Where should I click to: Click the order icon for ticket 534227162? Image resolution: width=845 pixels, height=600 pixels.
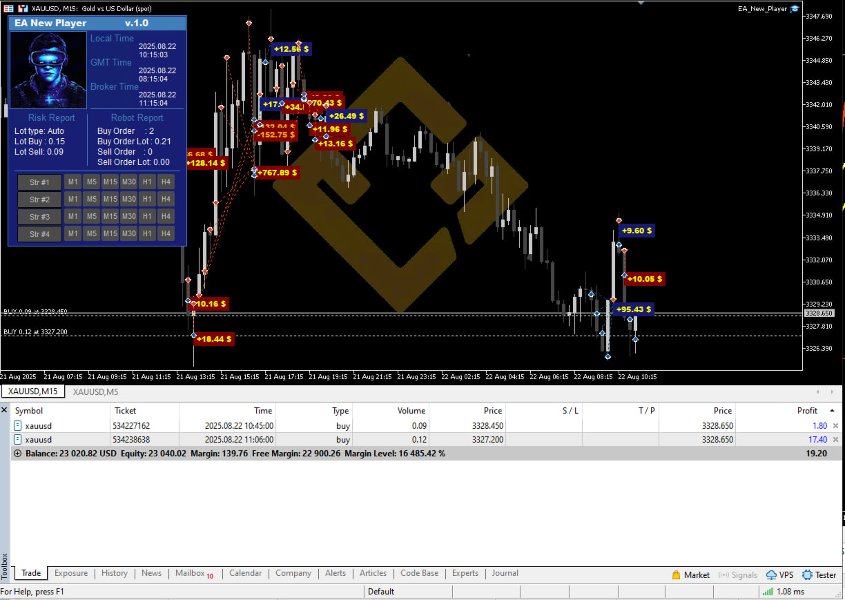click(17, 425)
